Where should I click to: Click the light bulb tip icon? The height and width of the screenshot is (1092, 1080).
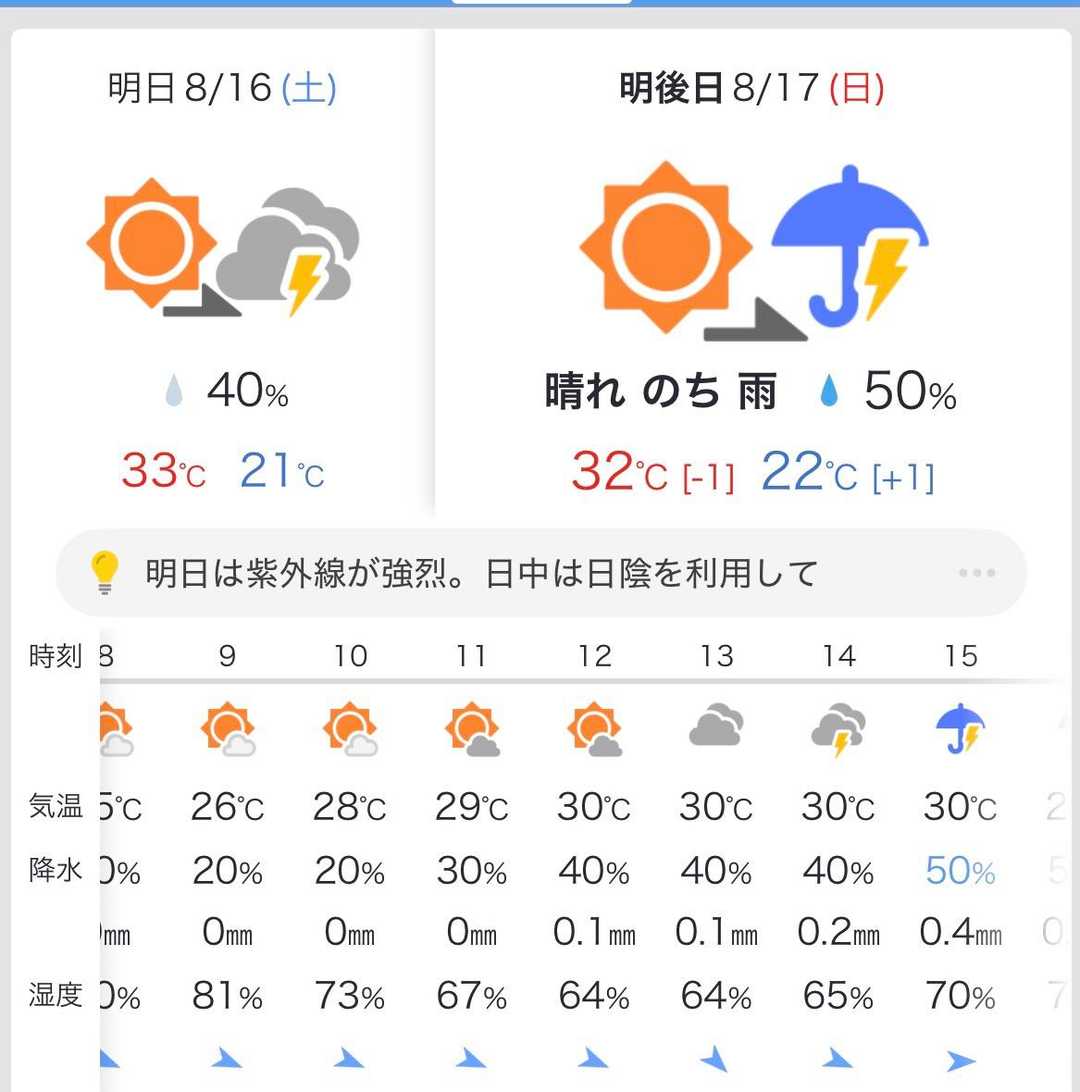click(x=104, y=573)
